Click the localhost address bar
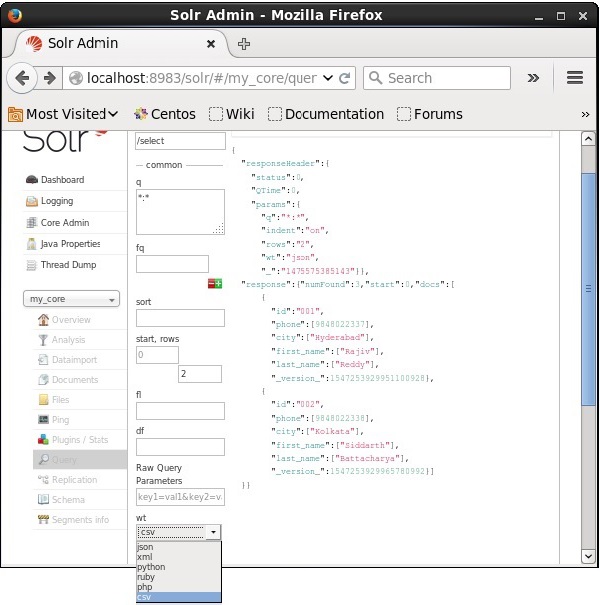The height and width of the screenshot is (605, 600). [x=201, y=78]
